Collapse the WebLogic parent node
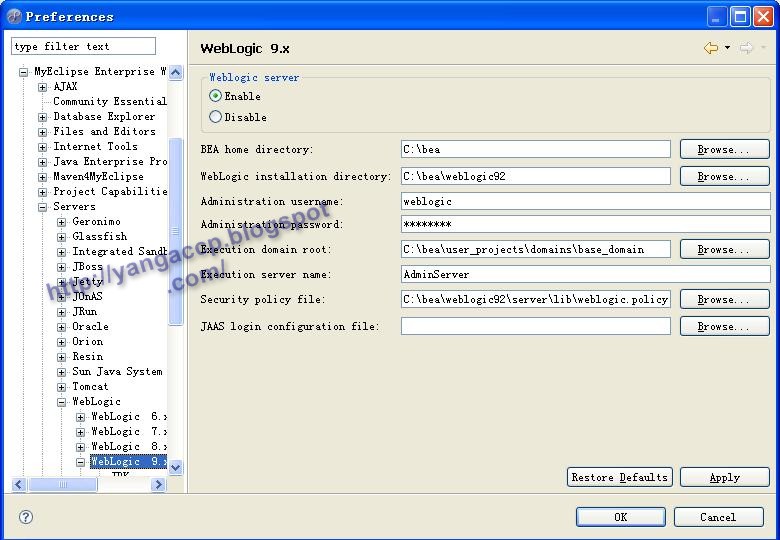This screenshot has width=780, height=540. 61,402
